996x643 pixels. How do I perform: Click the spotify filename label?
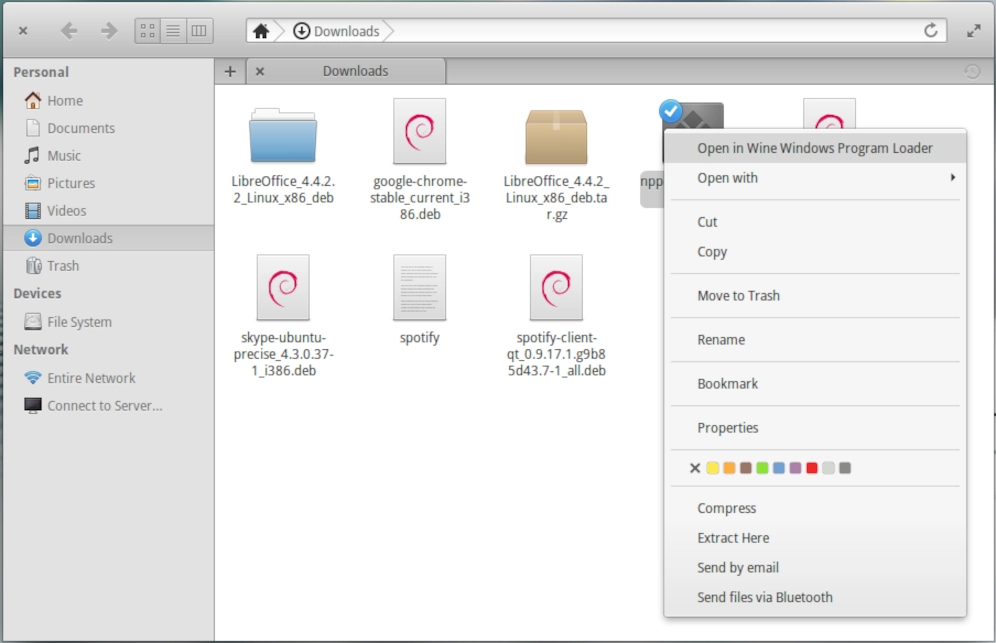419,338
